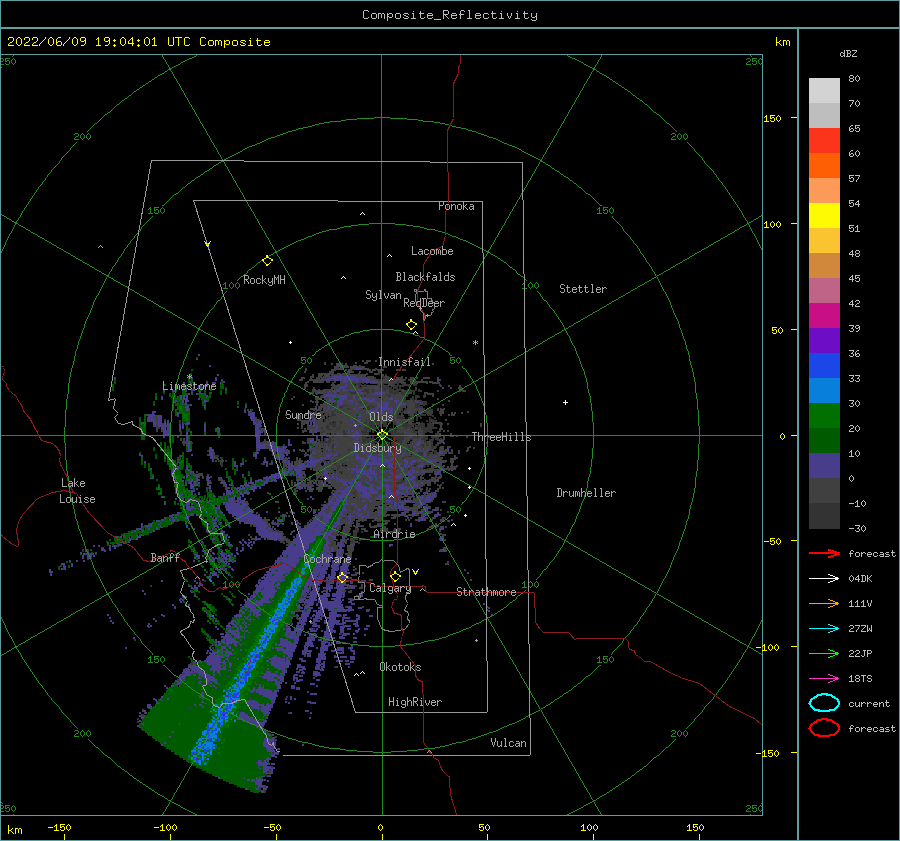
Task: Click the Stettler label
Action: coord(583,289)
